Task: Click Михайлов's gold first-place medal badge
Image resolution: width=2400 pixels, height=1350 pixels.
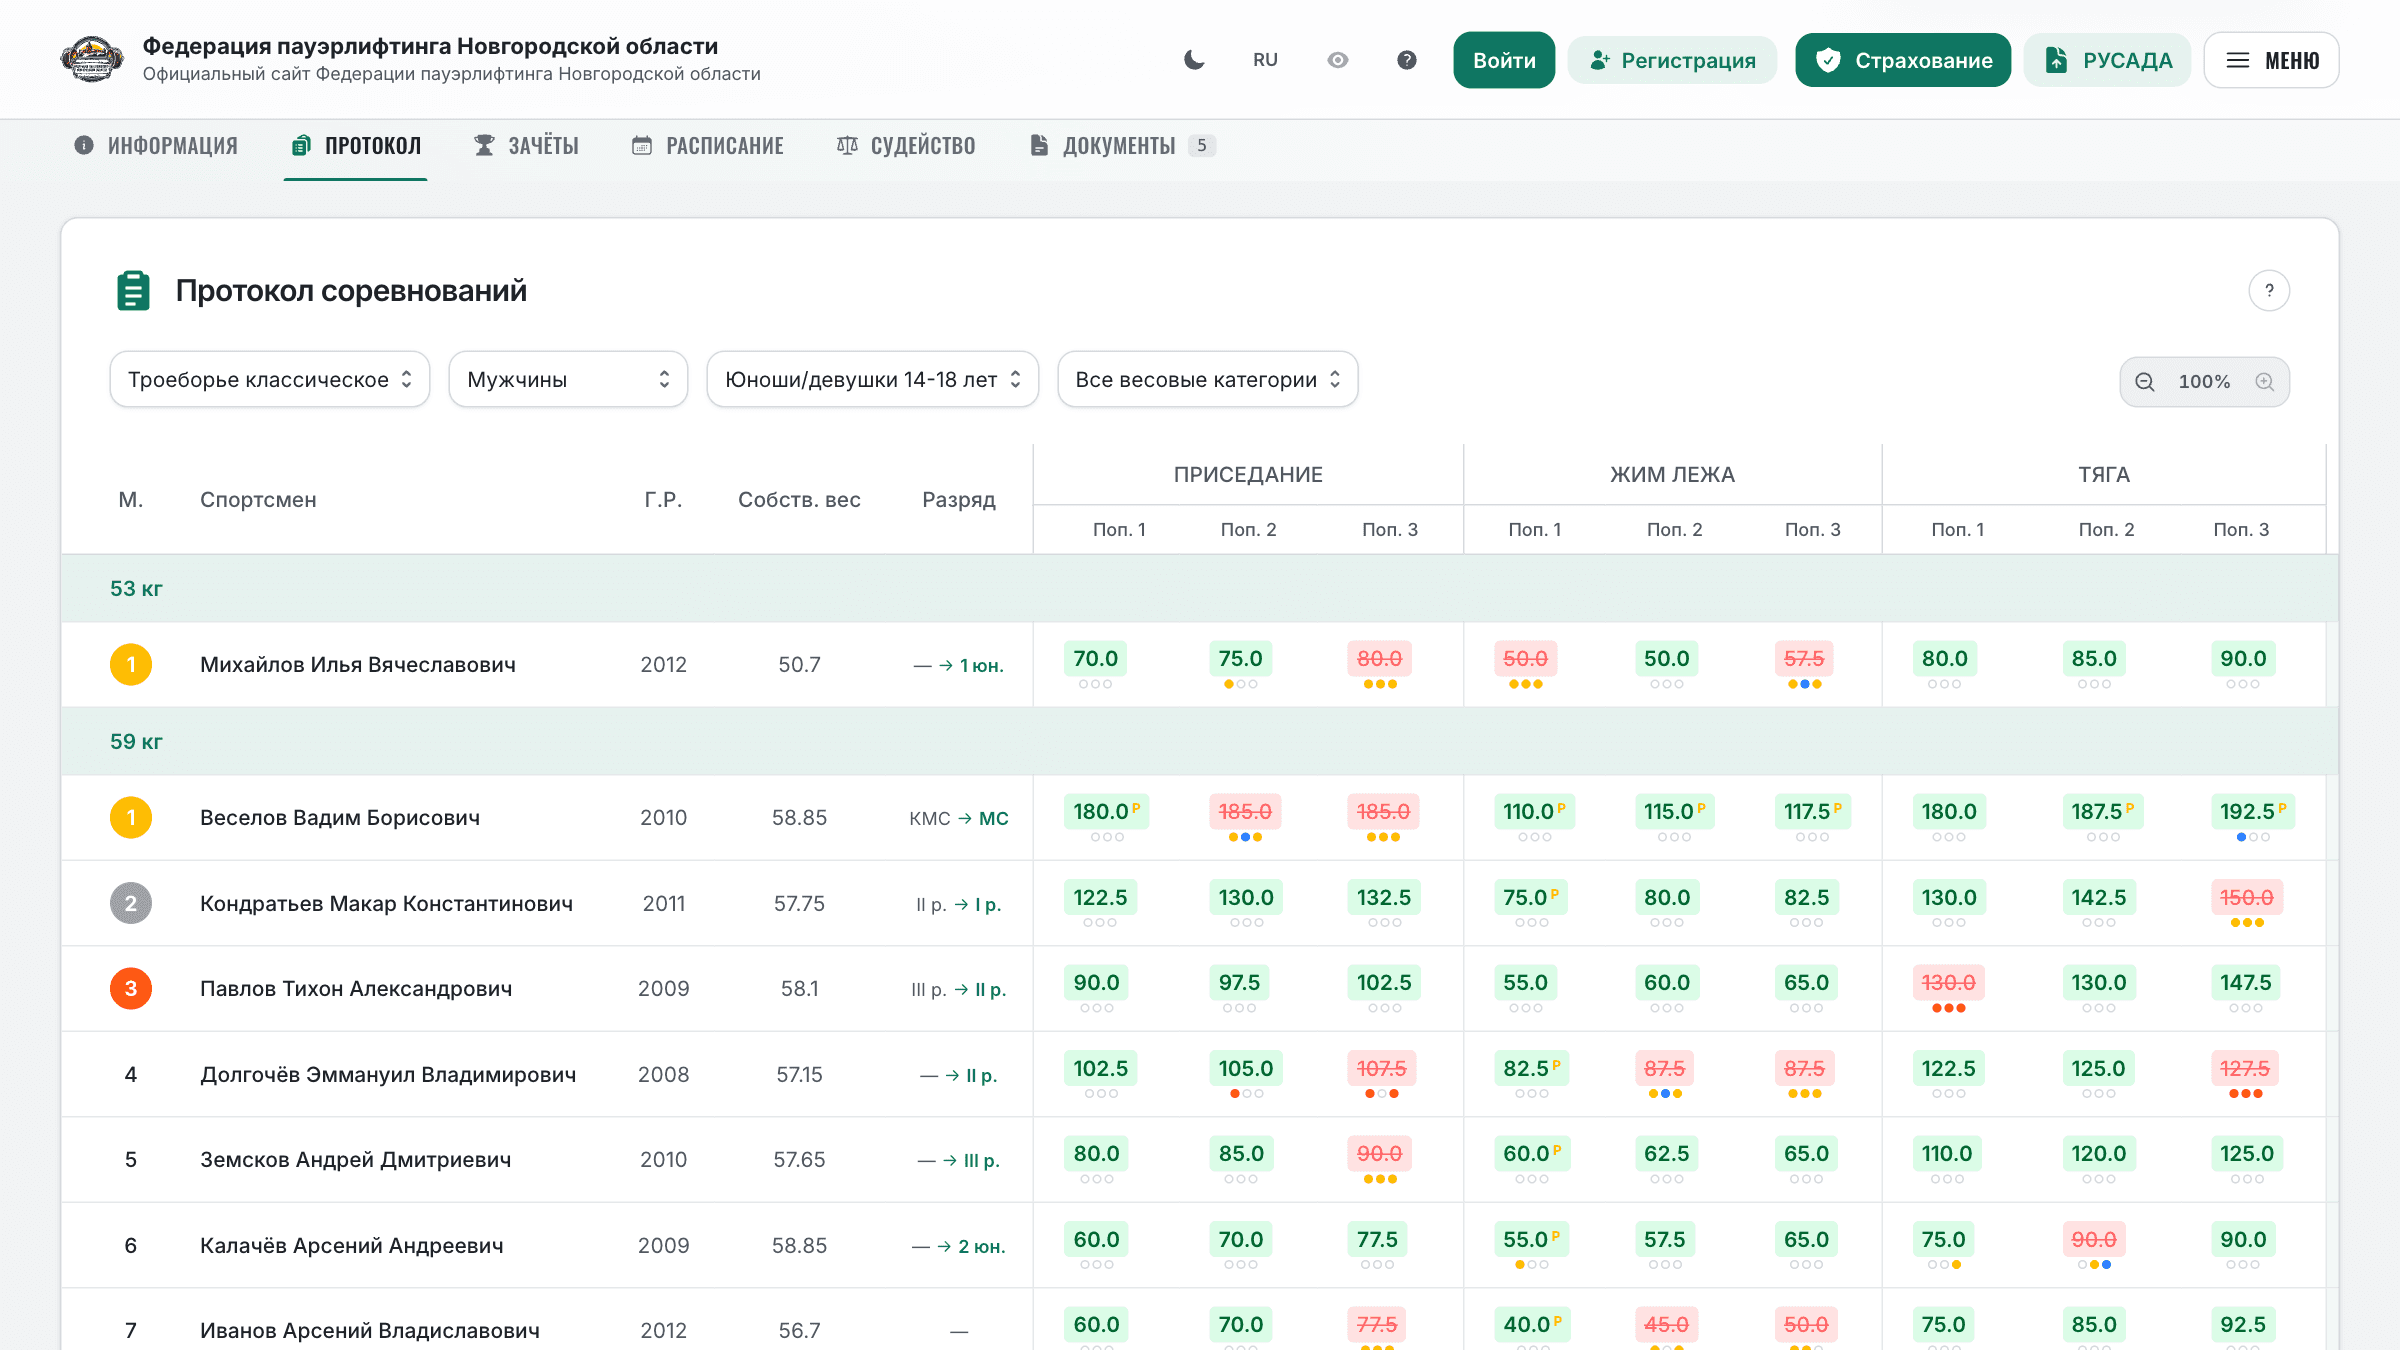Action: coord(131,665)
